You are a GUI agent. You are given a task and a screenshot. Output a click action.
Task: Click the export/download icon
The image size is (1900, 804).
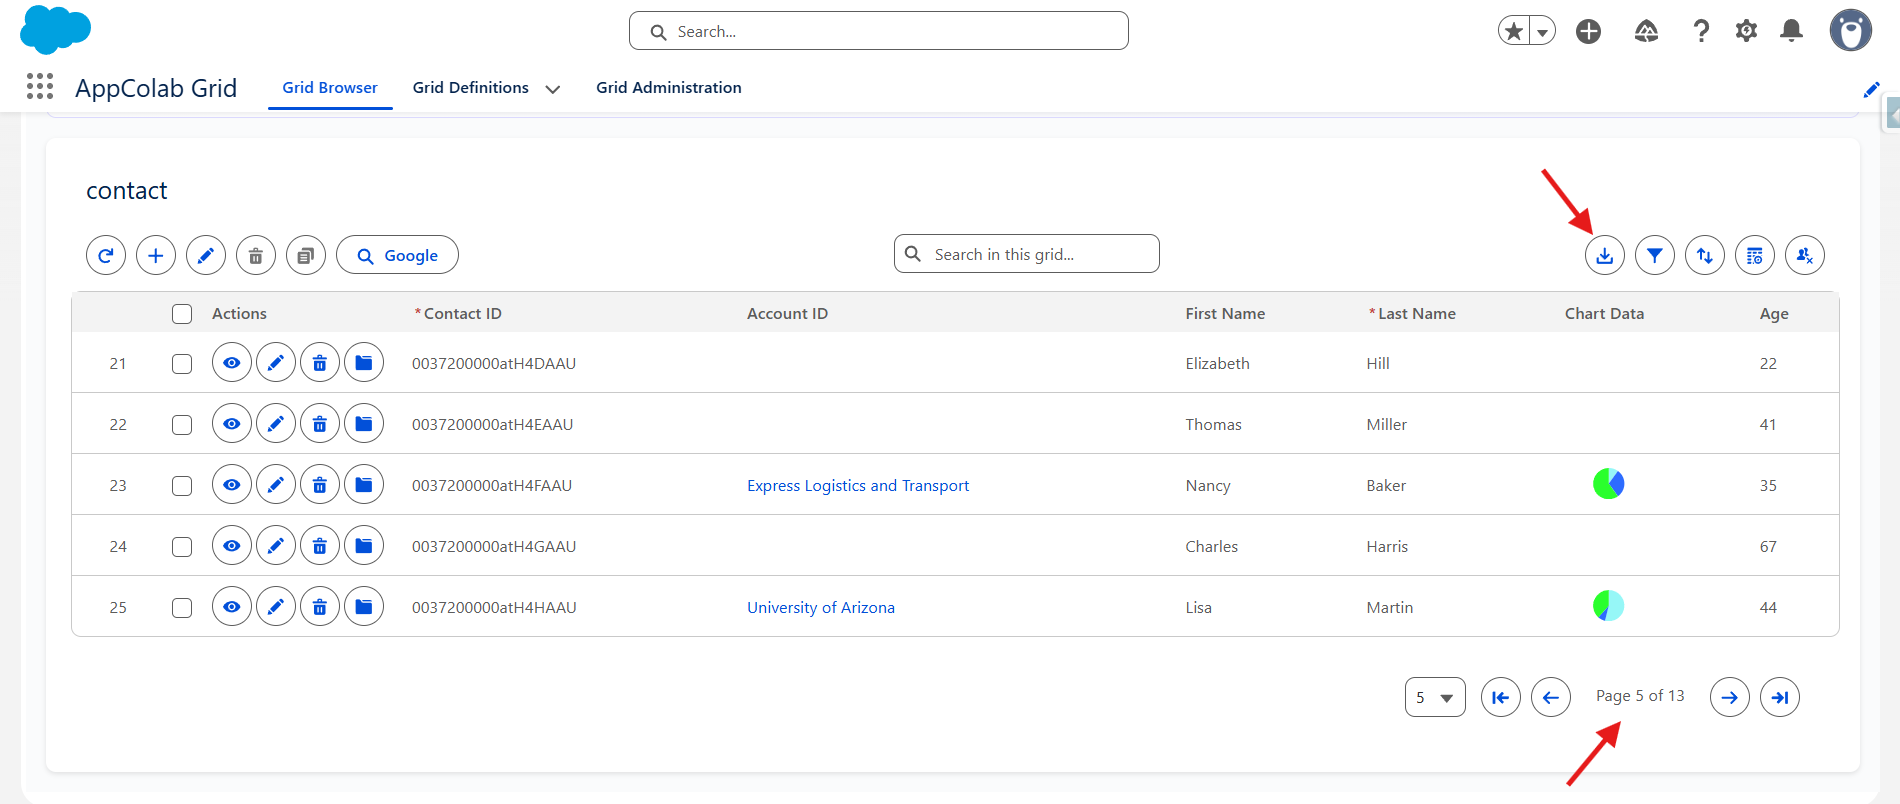1605,255
